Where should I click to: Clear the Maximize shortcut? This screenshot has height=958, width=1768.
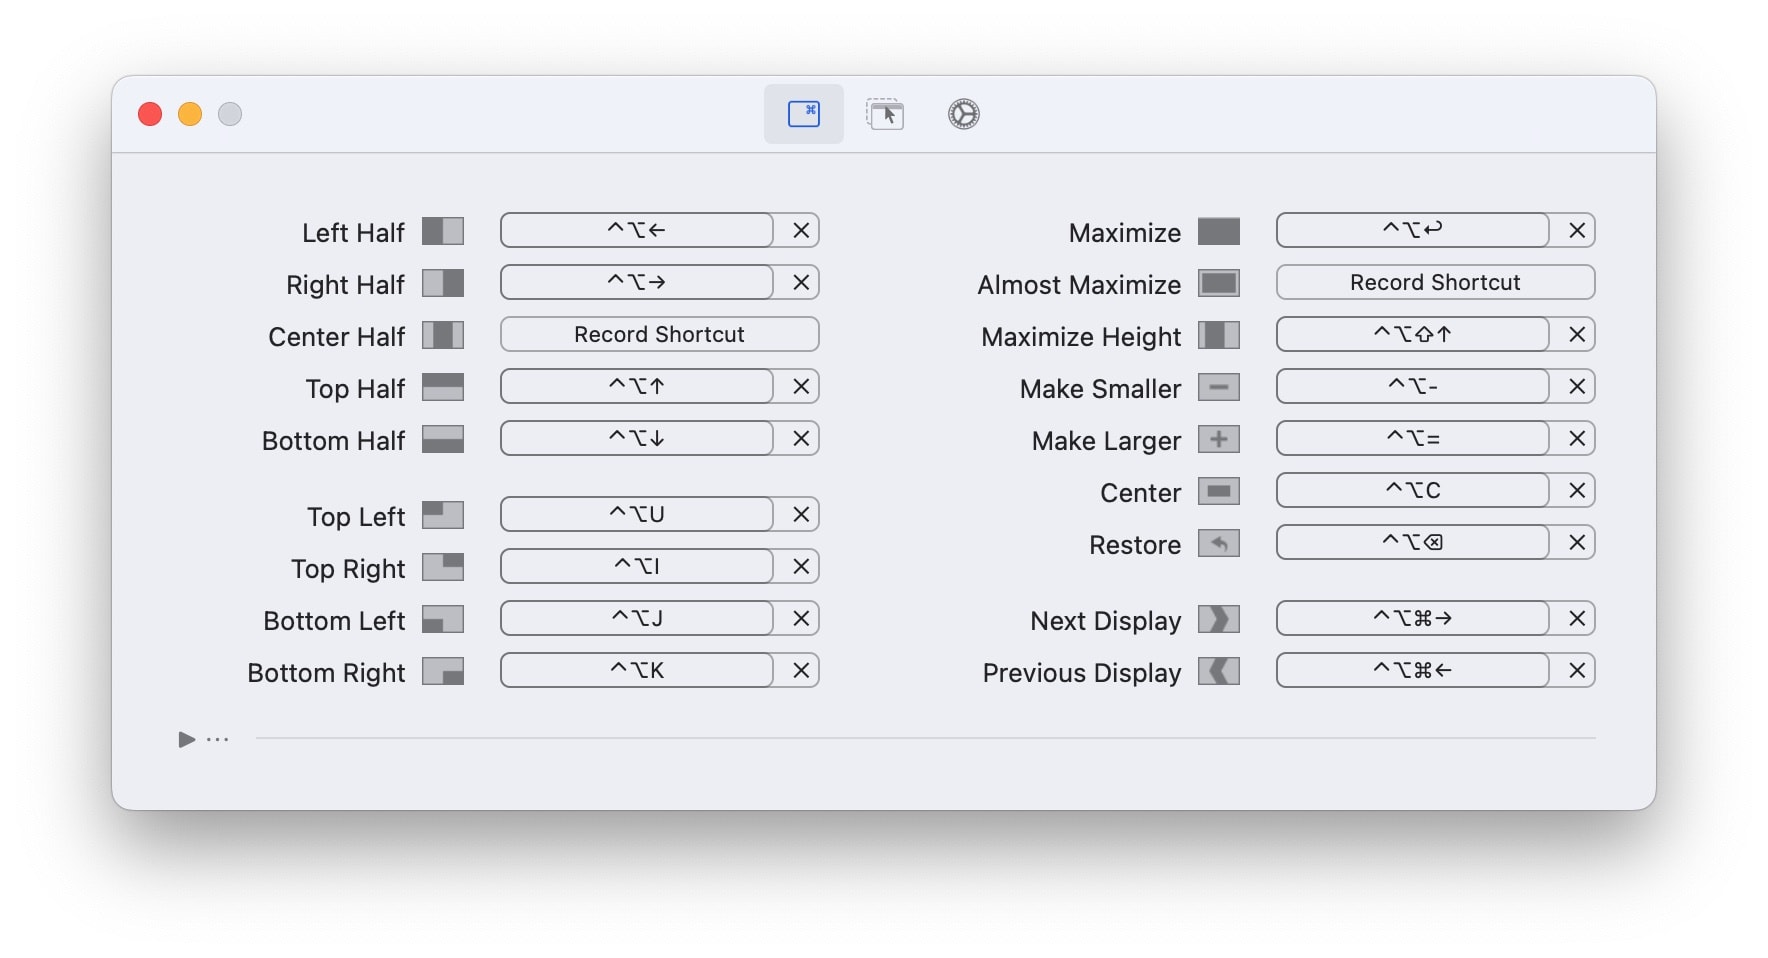tap(1577, 230)
